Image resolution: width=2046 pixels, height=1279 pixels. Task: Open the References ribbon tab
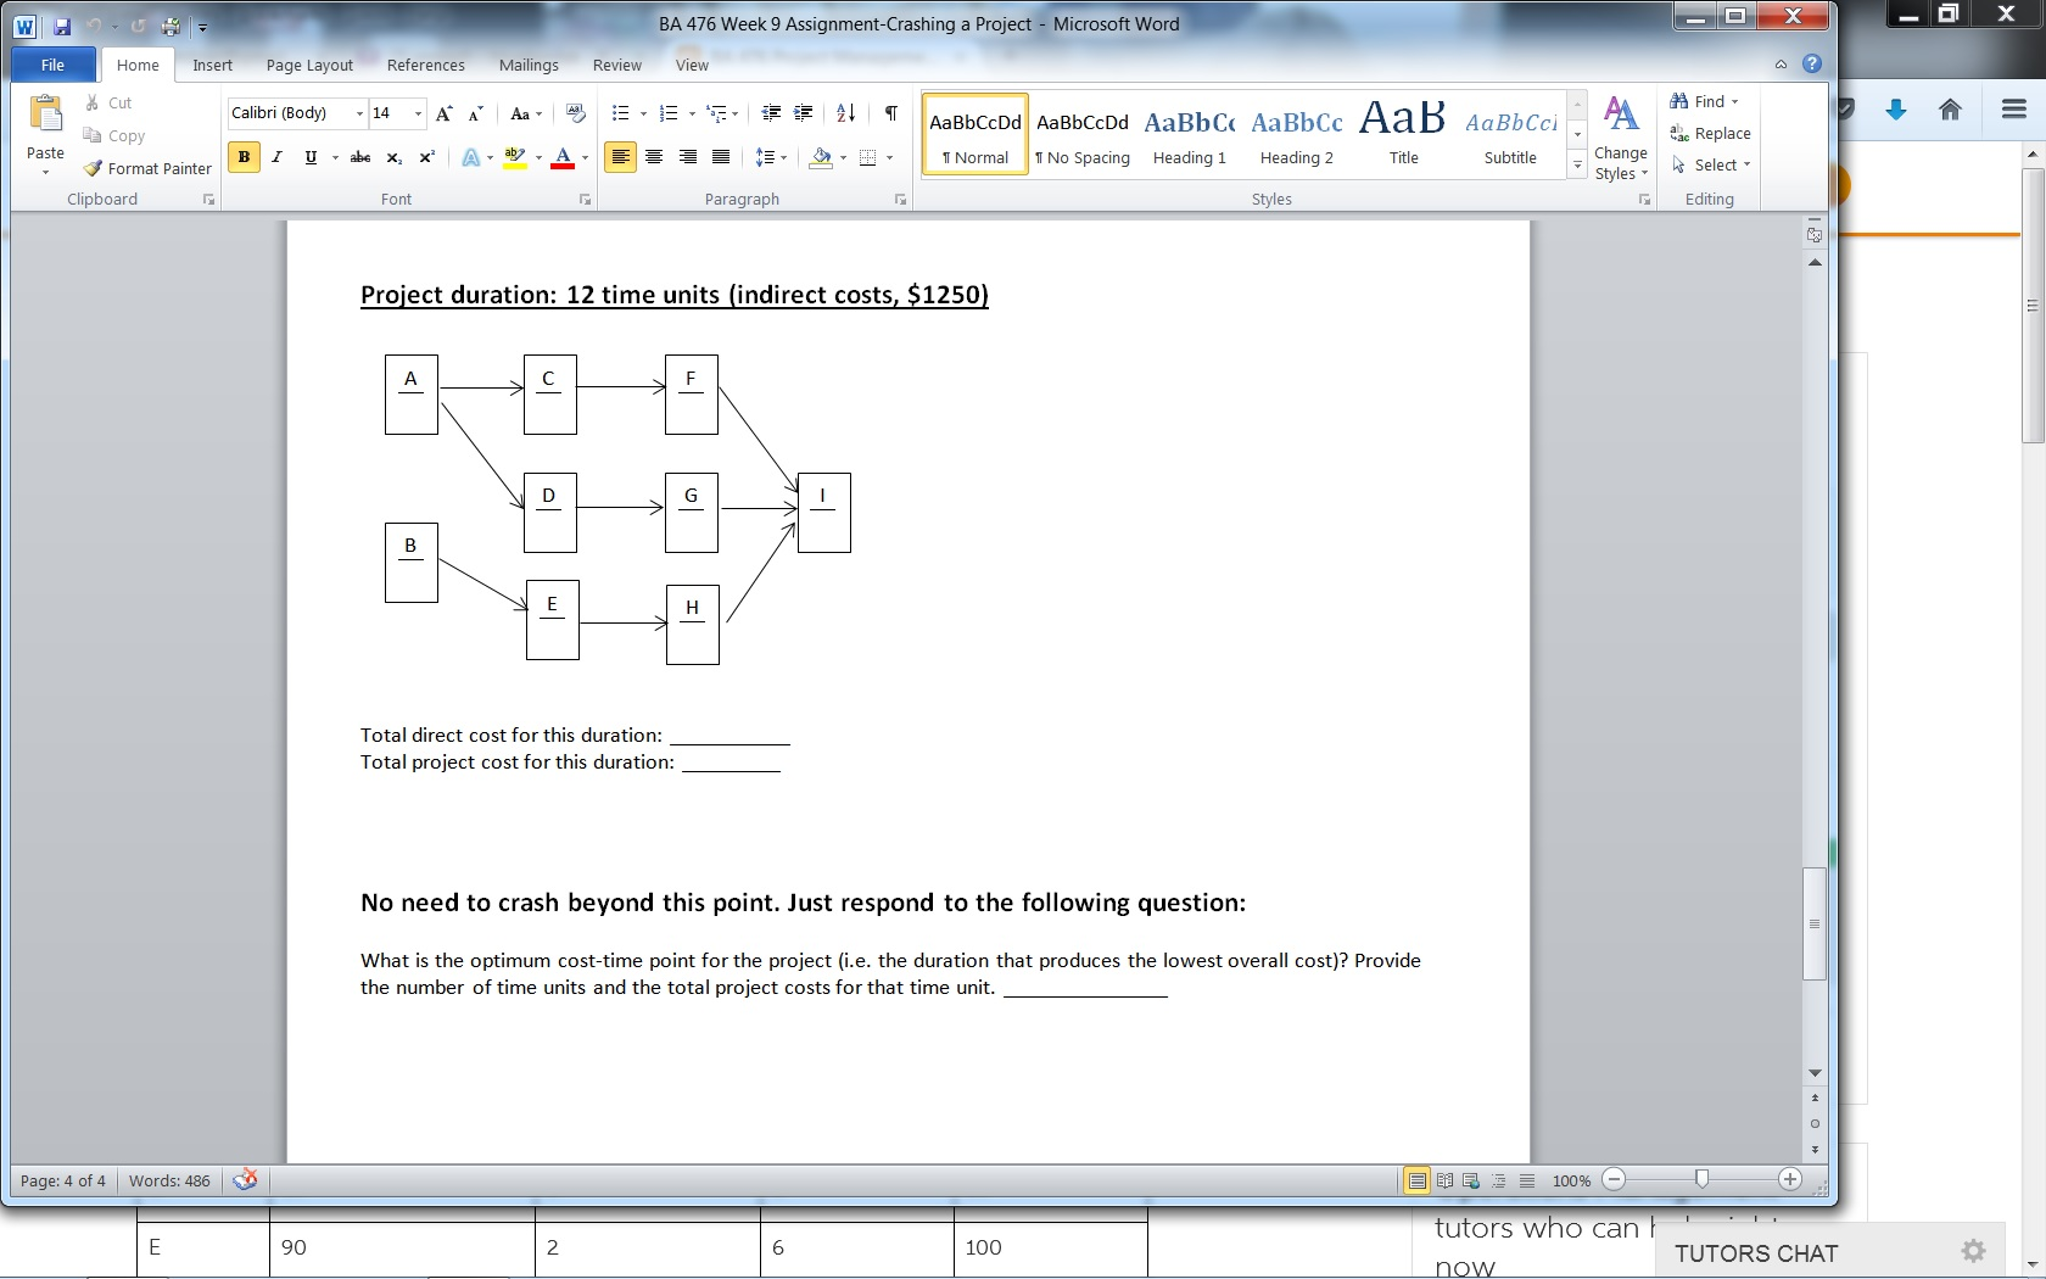[425, 65]
